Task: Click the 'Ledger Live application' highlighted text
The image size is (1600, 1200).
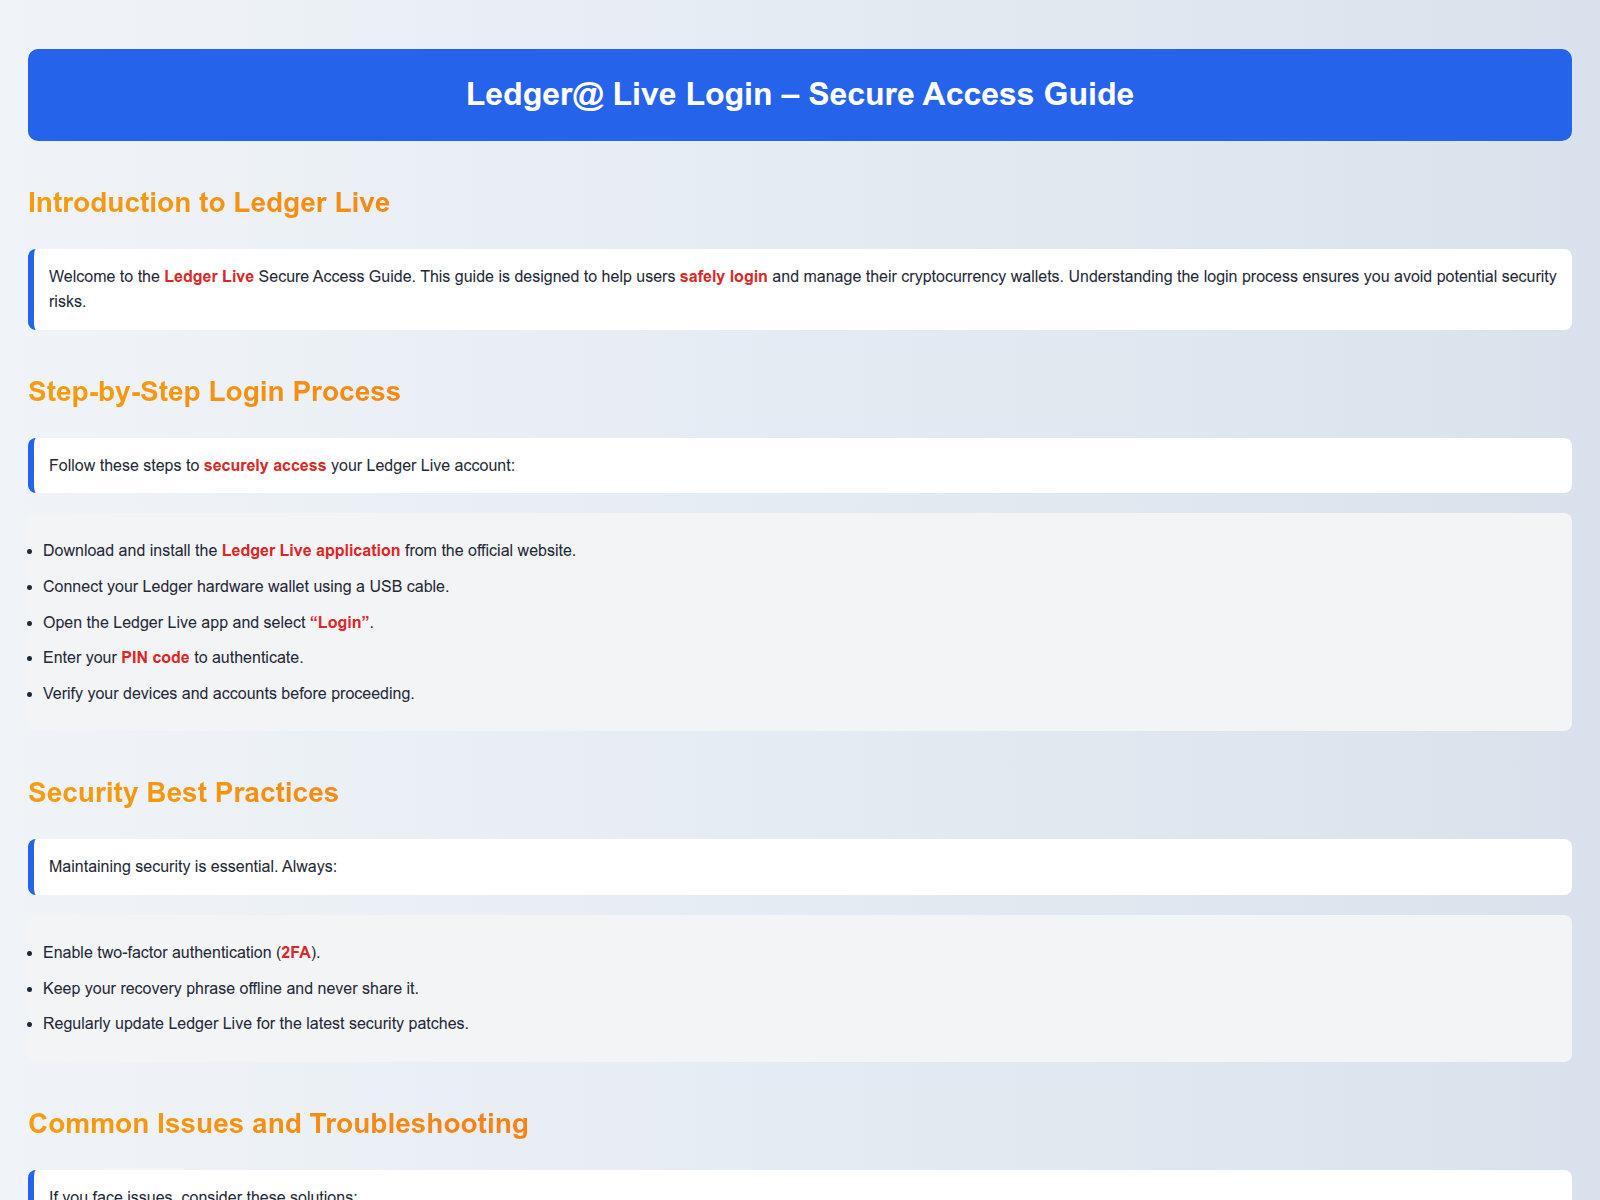Action: [311, 551]
